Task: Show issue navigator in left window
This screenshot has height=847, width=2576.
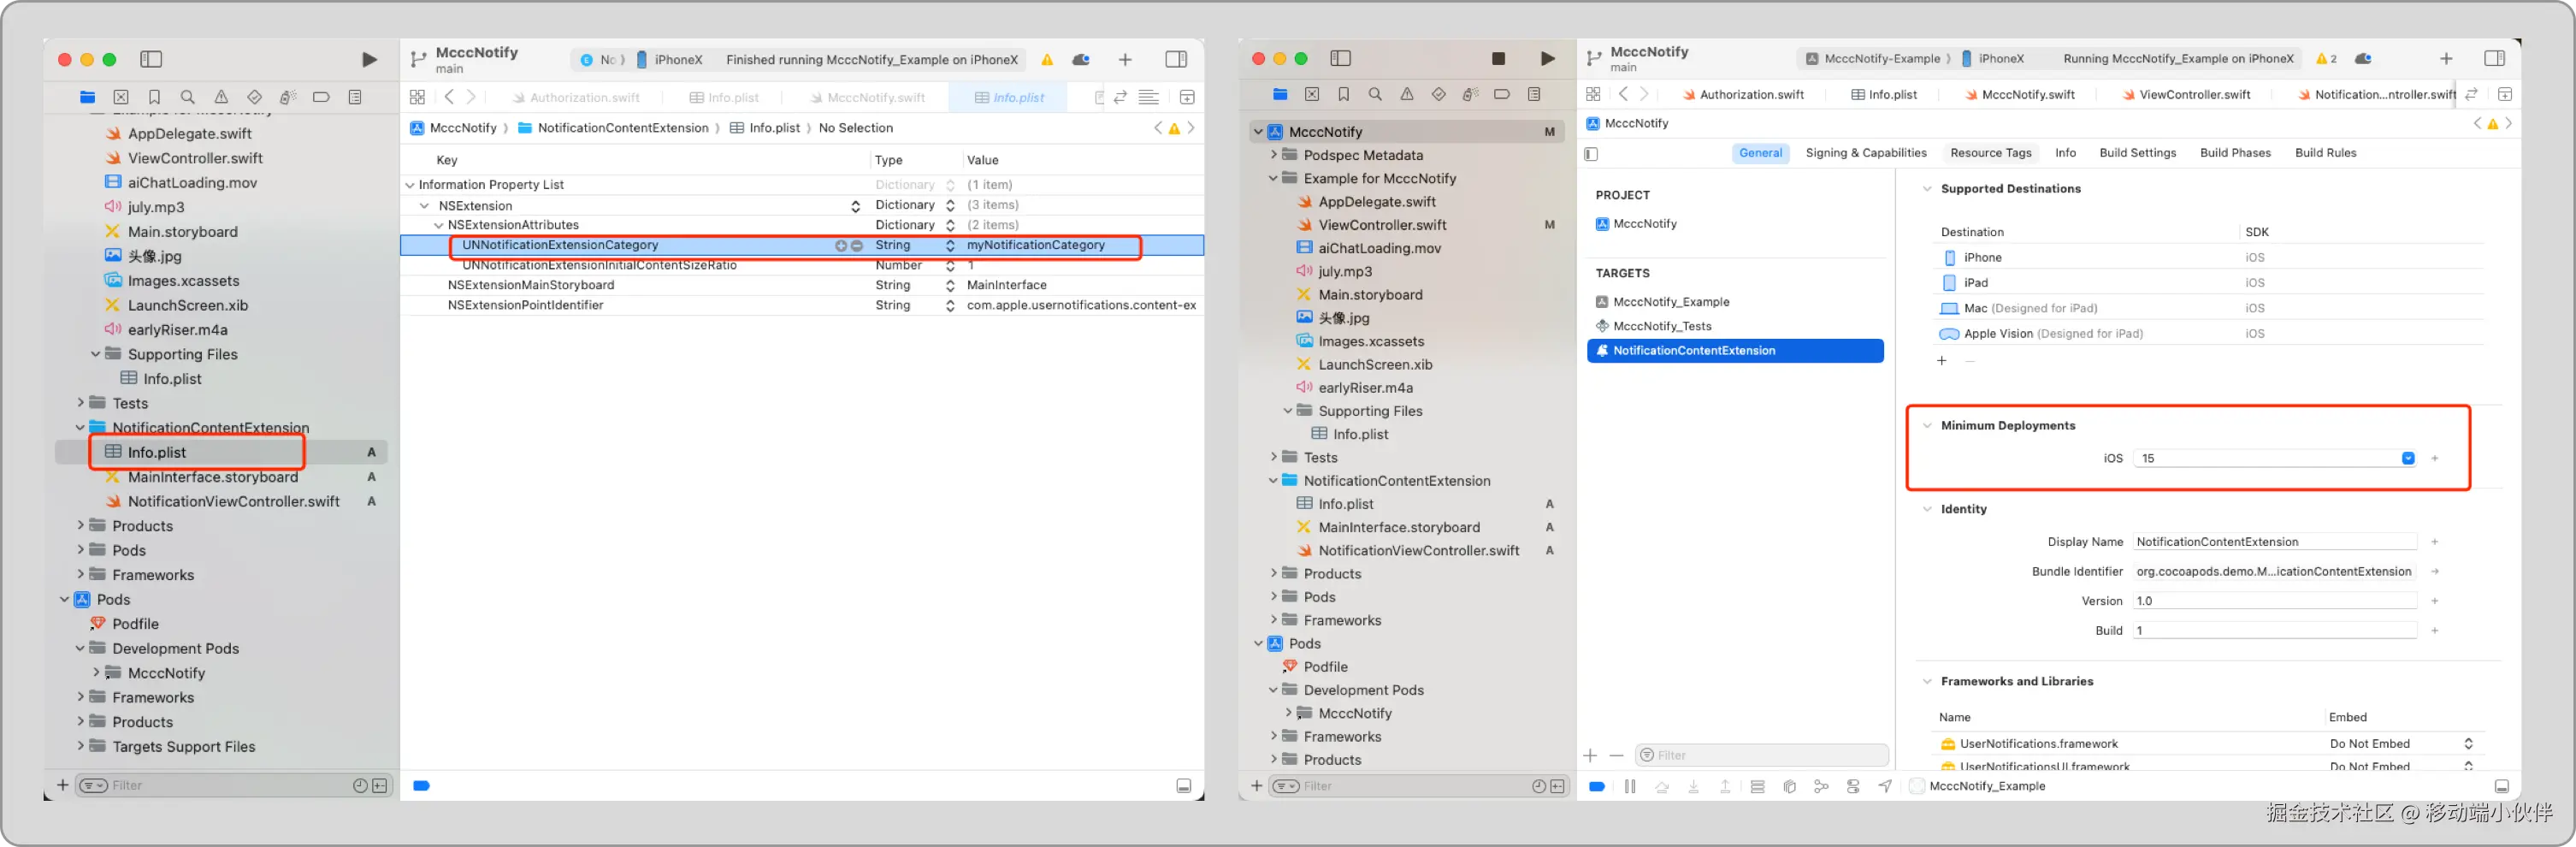Action: coord(221,97)
